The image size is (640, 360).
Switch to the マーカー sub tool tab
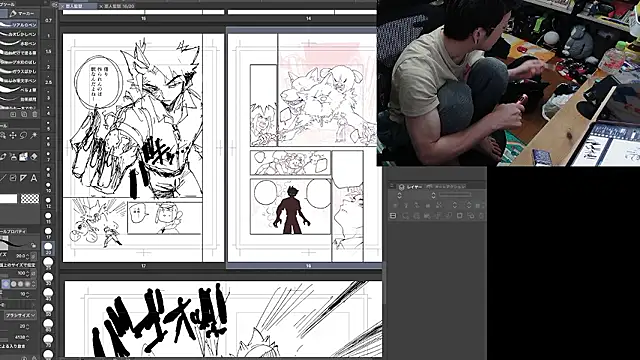click(x=23, y=13)
